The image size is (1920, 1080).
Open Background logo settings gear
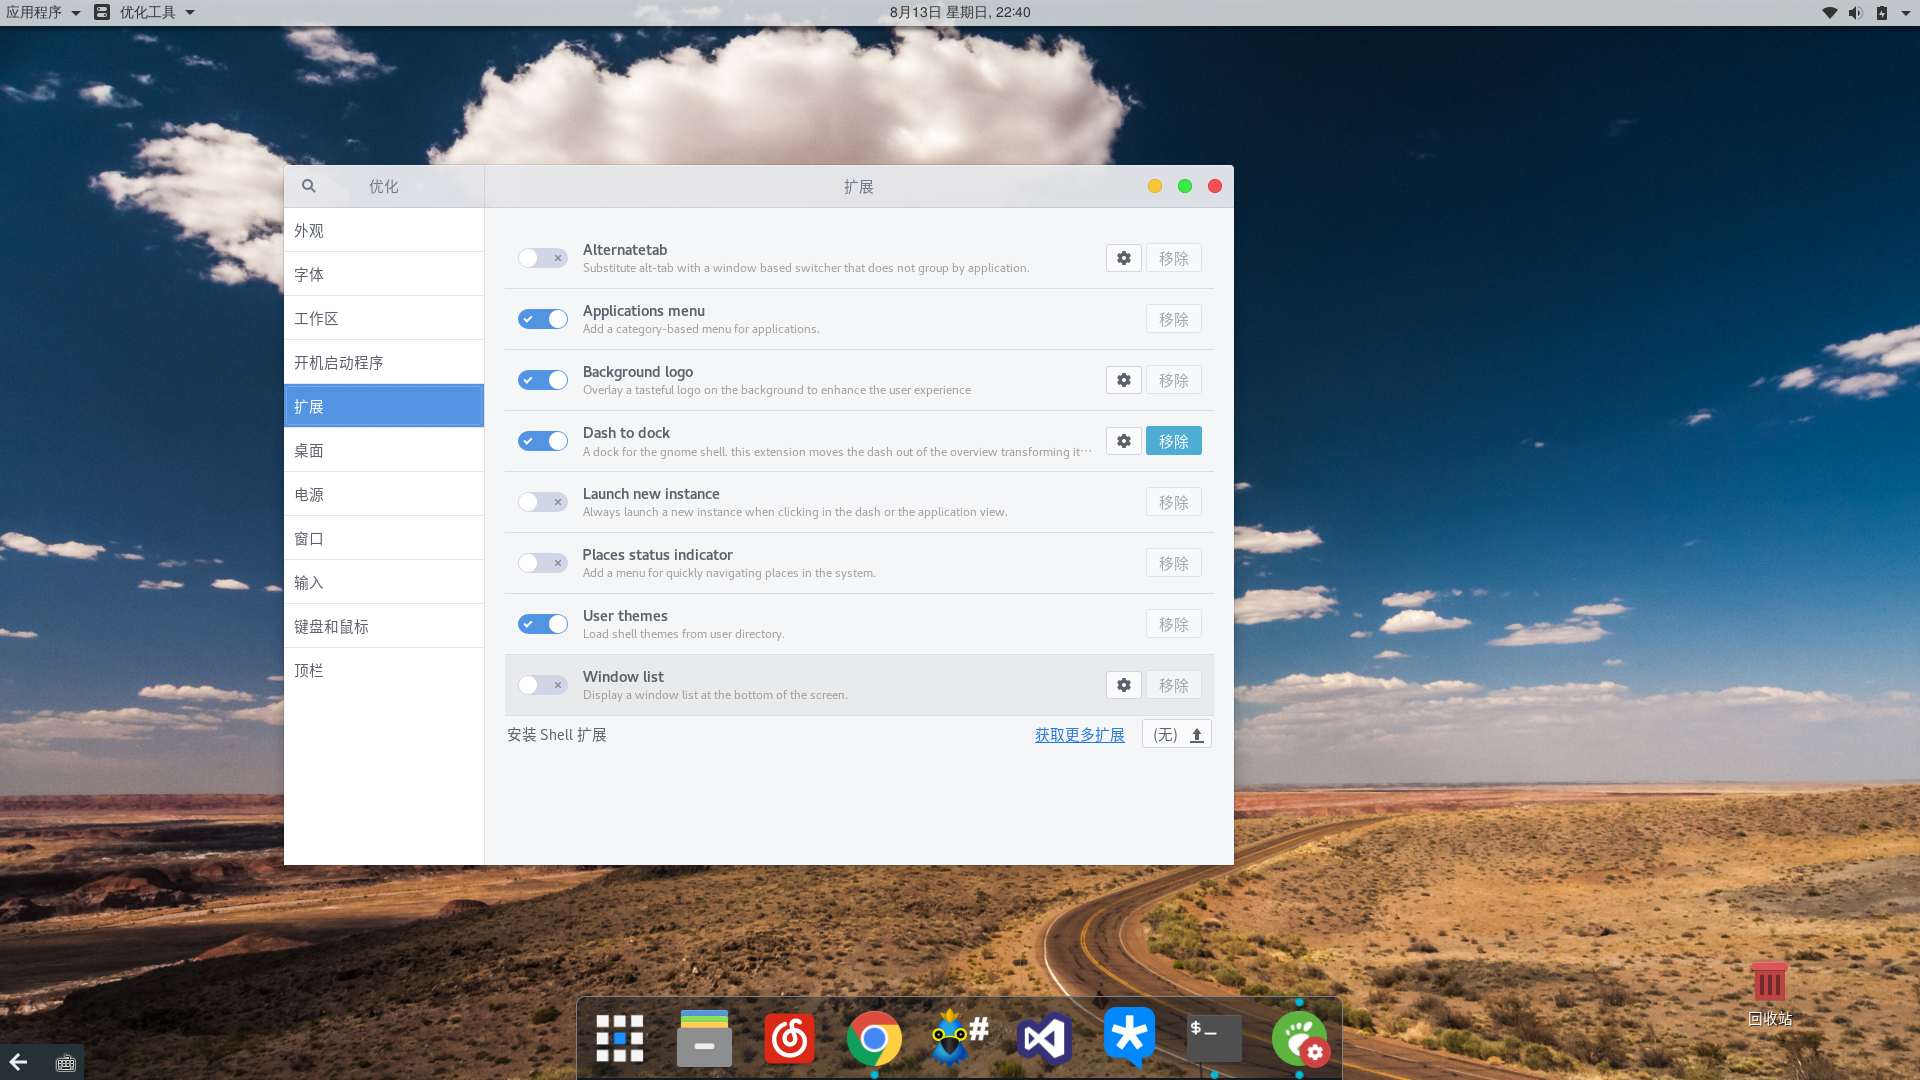coord(1124,380)
